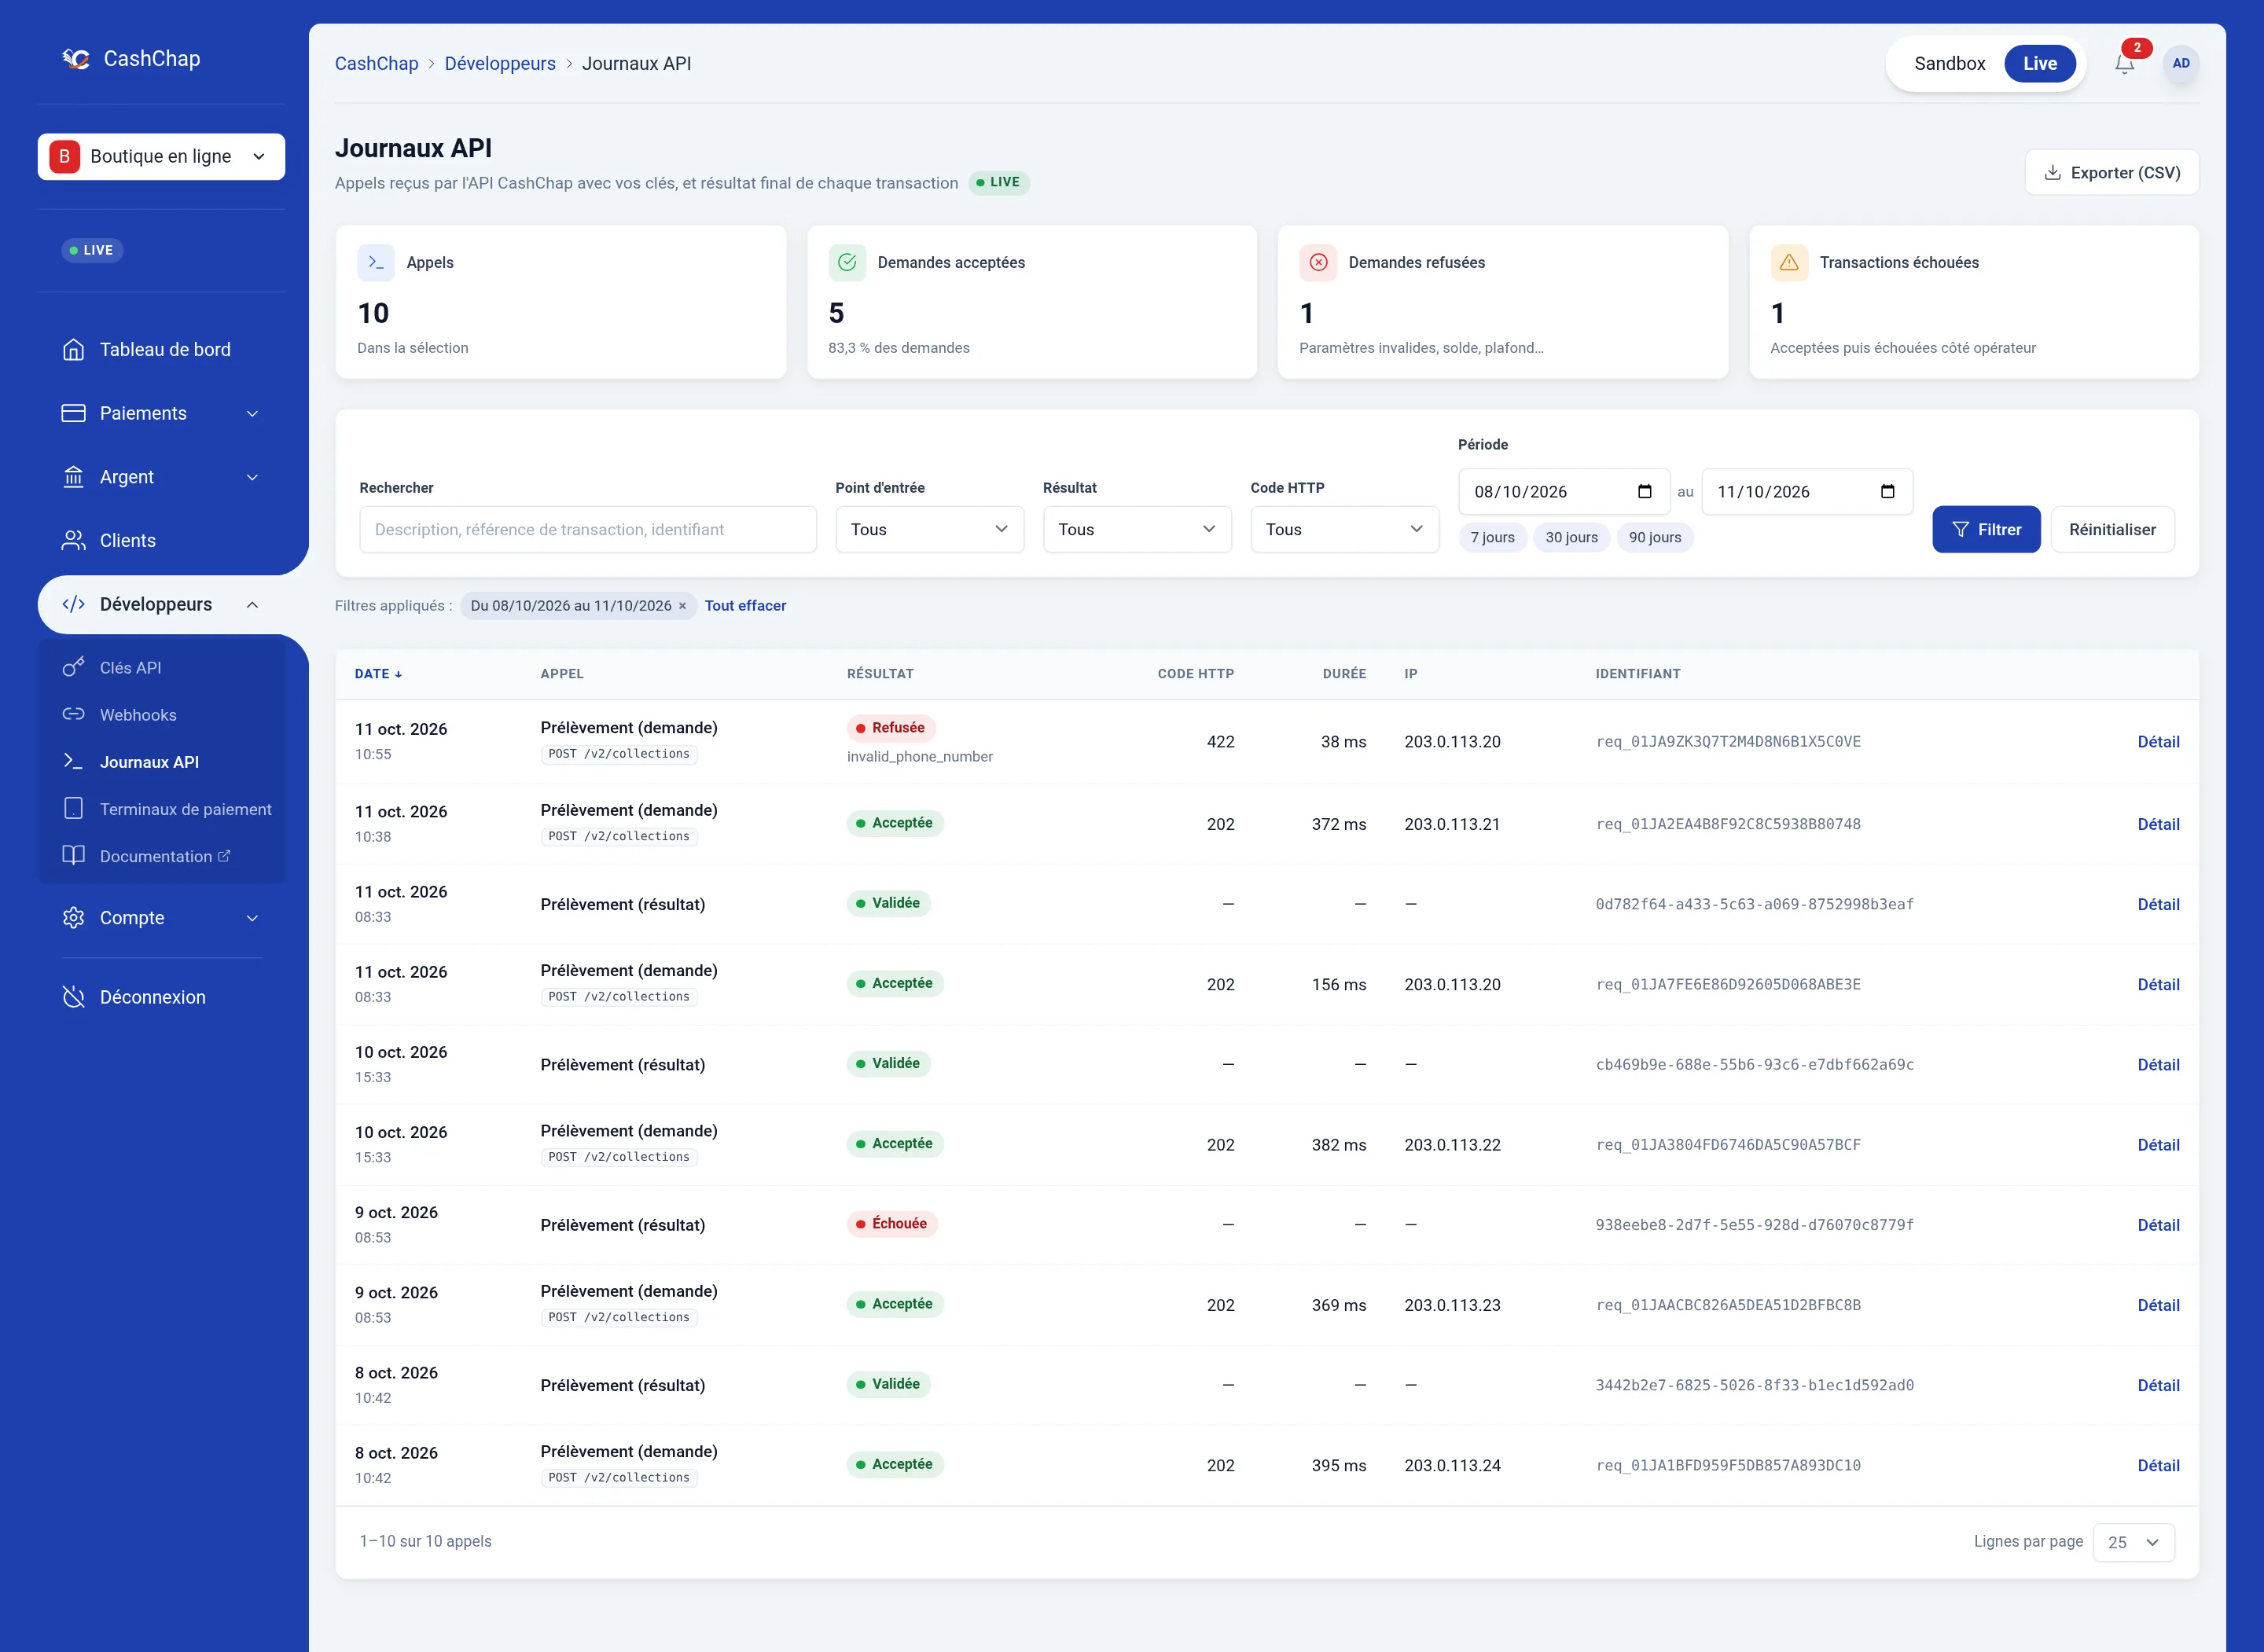Click the CashChap logo in sidebar
2264x1652 pixels.
point(131,59)
